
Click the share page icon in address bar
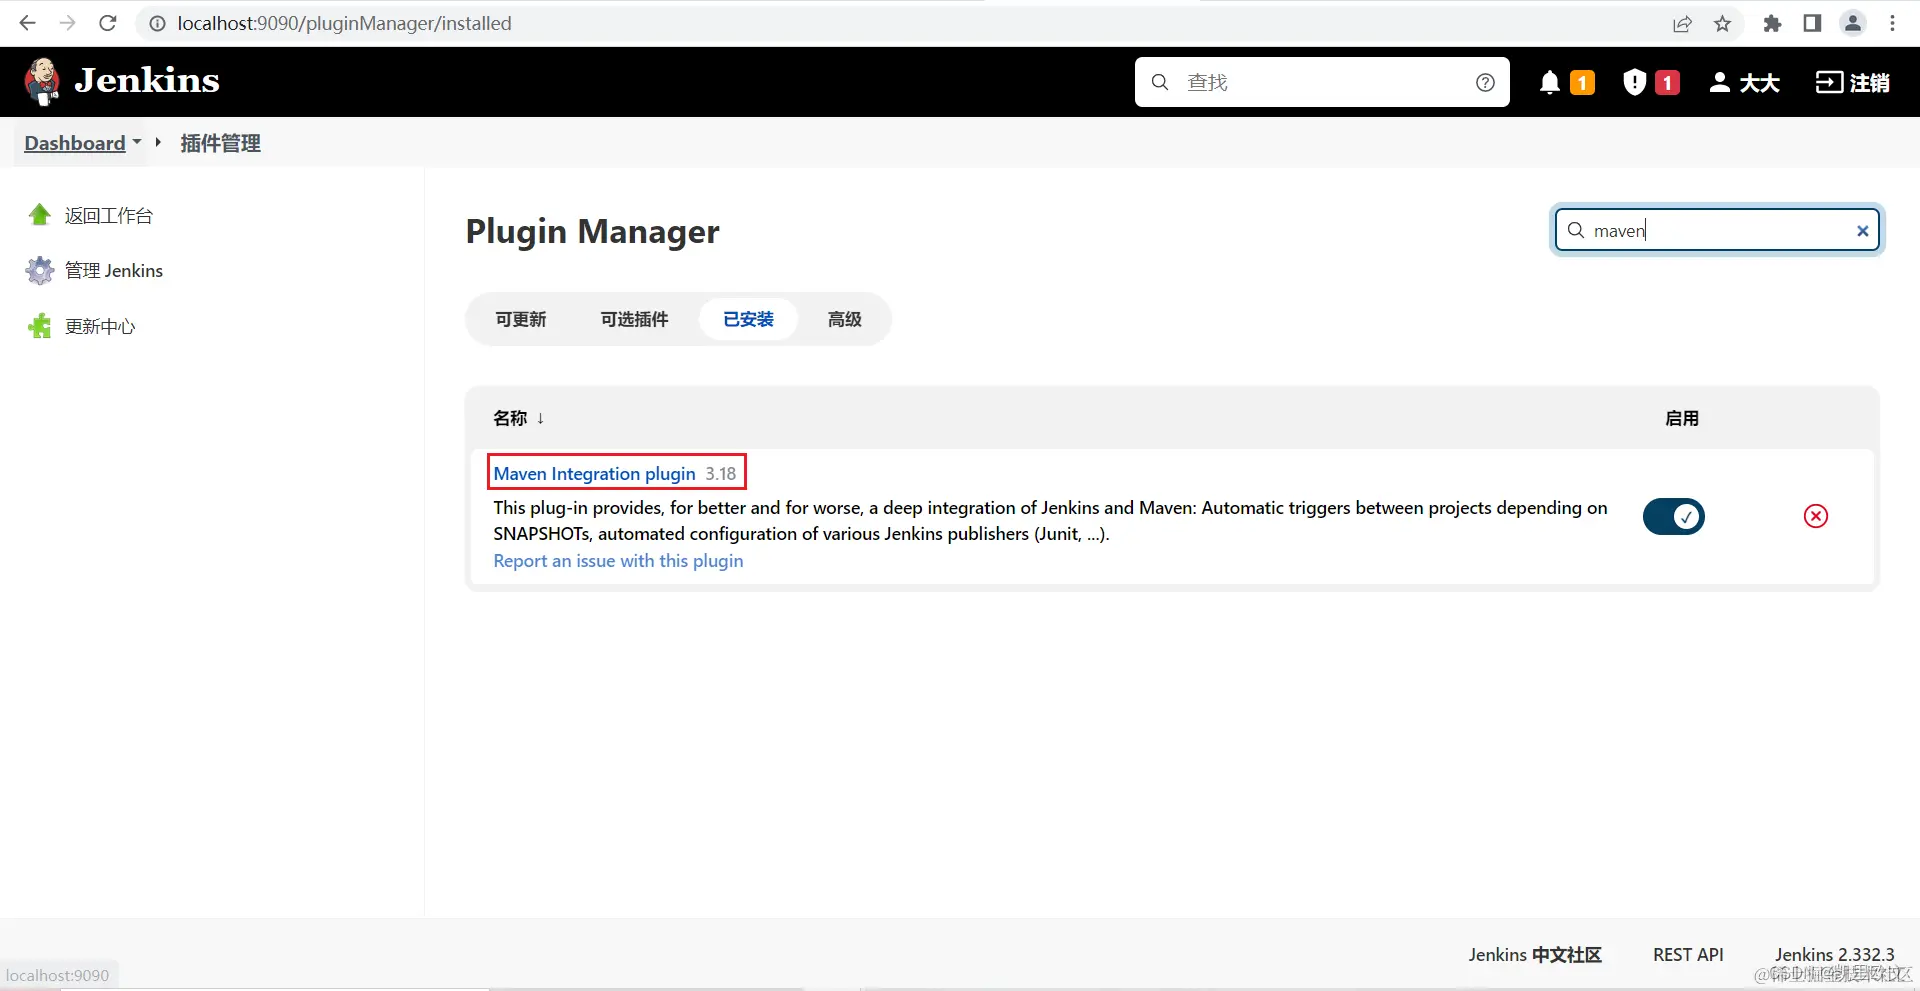pyautogui.click(x=1682, y=24)
